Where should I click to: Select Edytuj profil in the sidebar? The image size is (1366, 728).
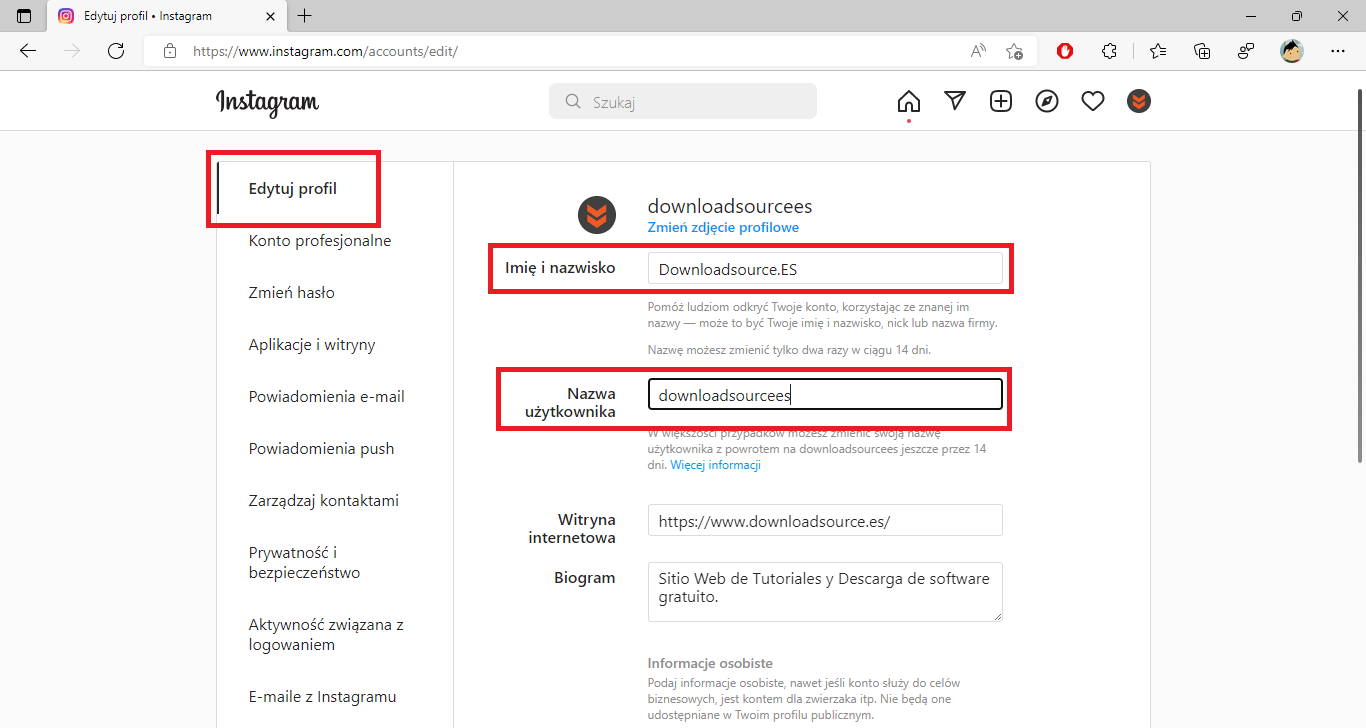[293, 188]
